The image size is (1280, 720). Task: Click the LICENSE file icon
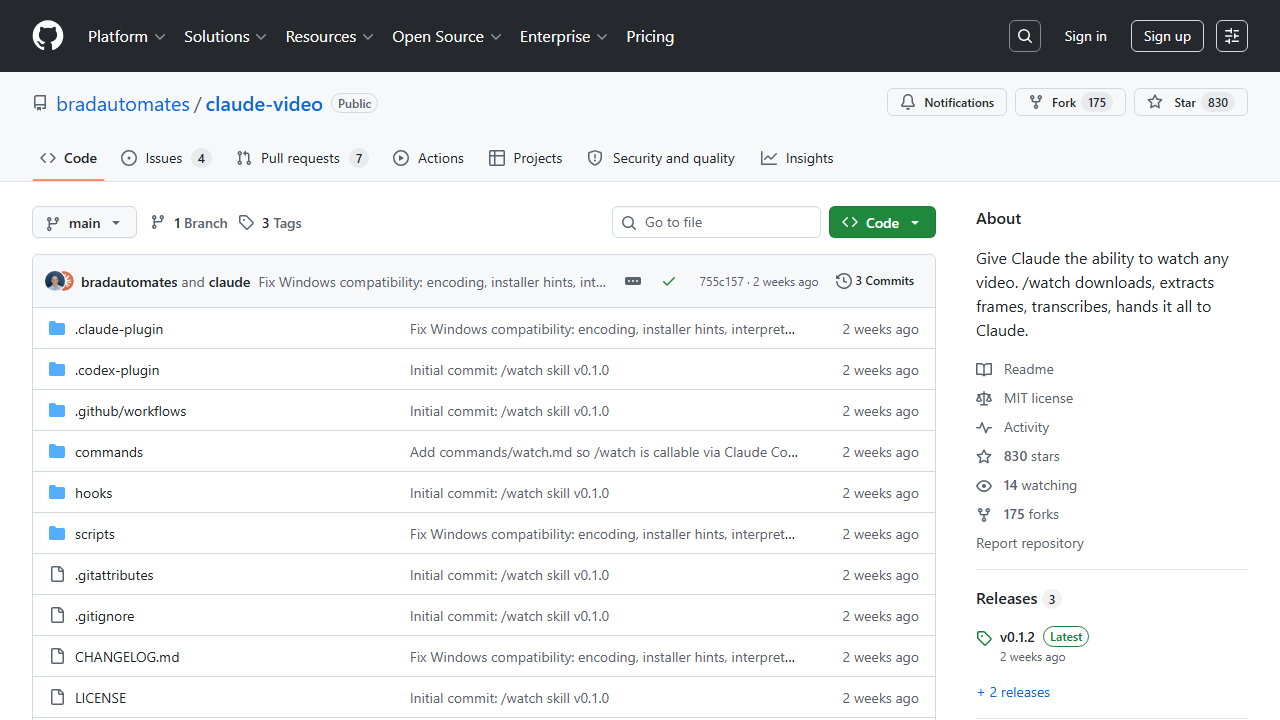pos(57,698)
